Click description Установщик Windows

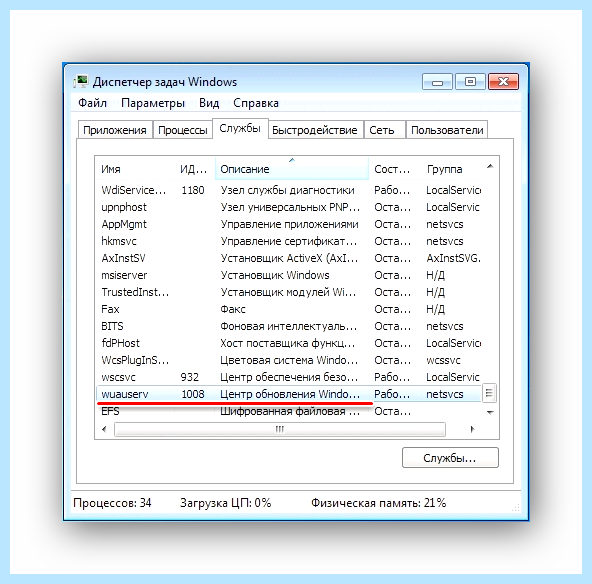coord(275,275)
